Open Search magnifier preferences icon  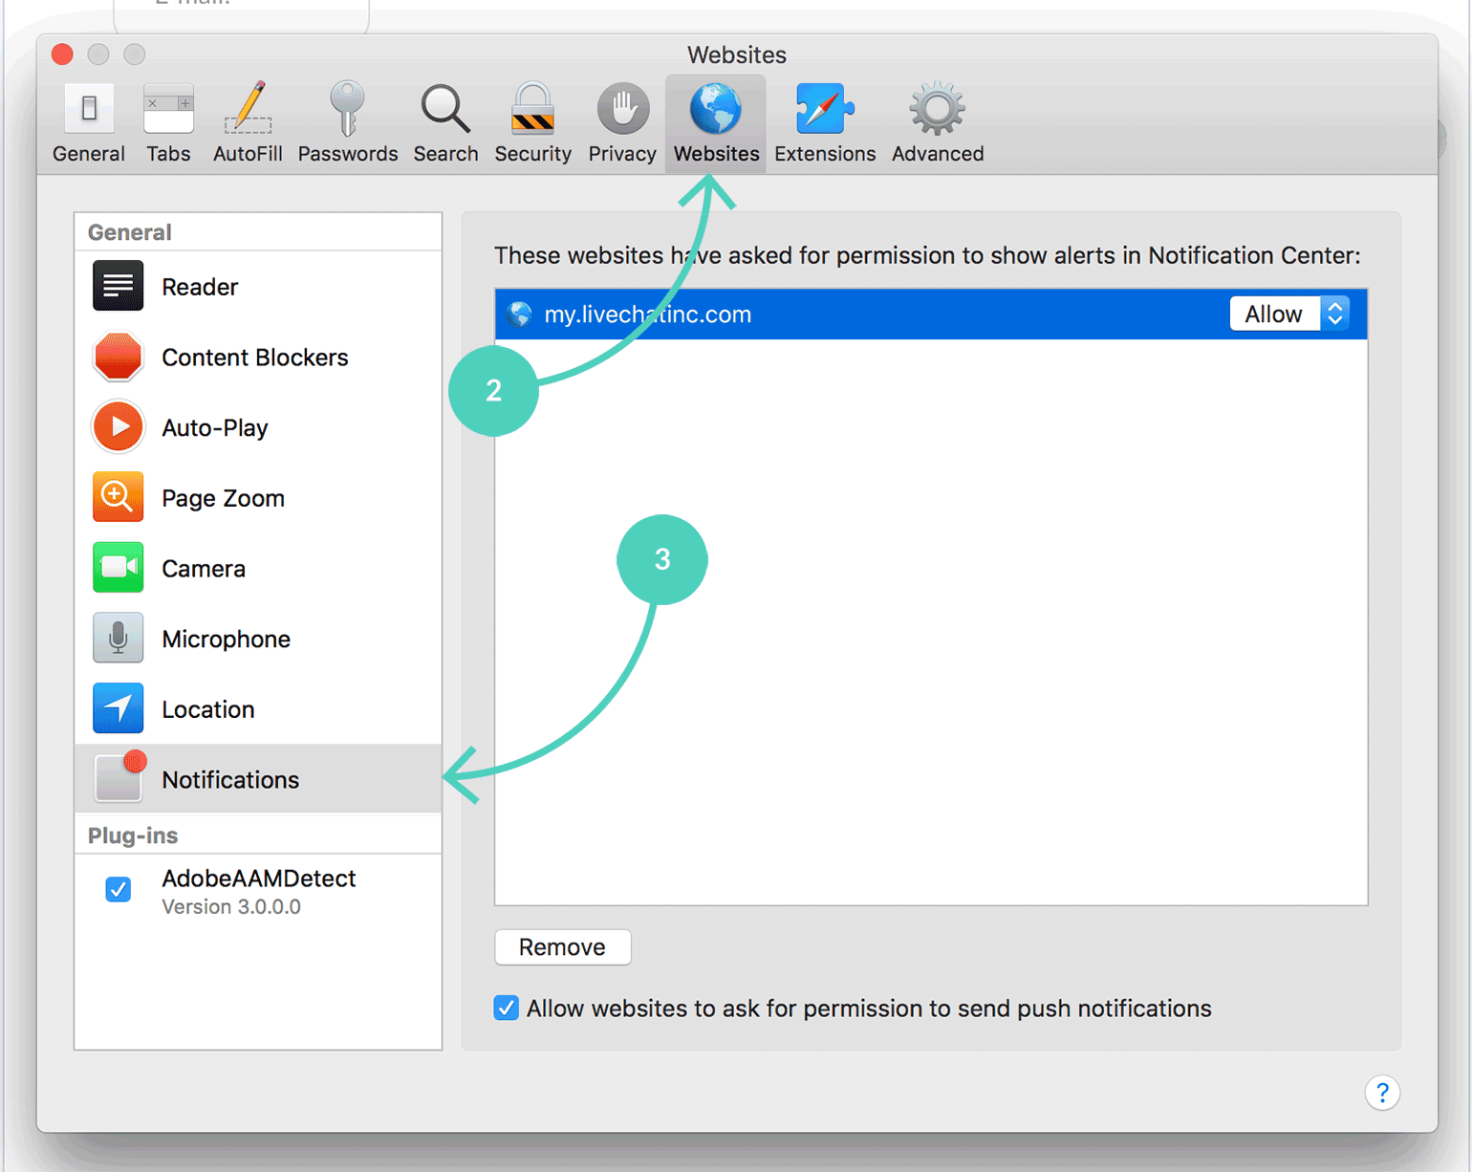[445, 109]
